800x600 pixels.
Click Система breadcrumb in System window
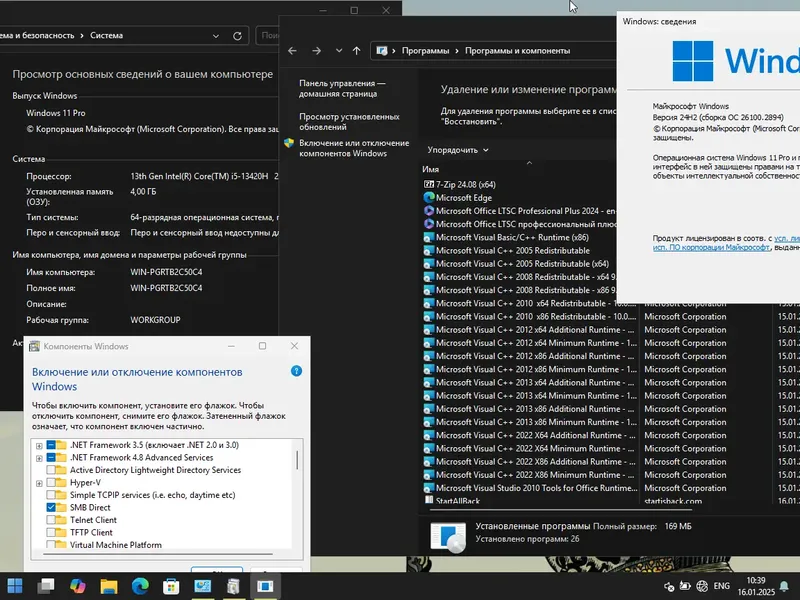coord(106,35)
